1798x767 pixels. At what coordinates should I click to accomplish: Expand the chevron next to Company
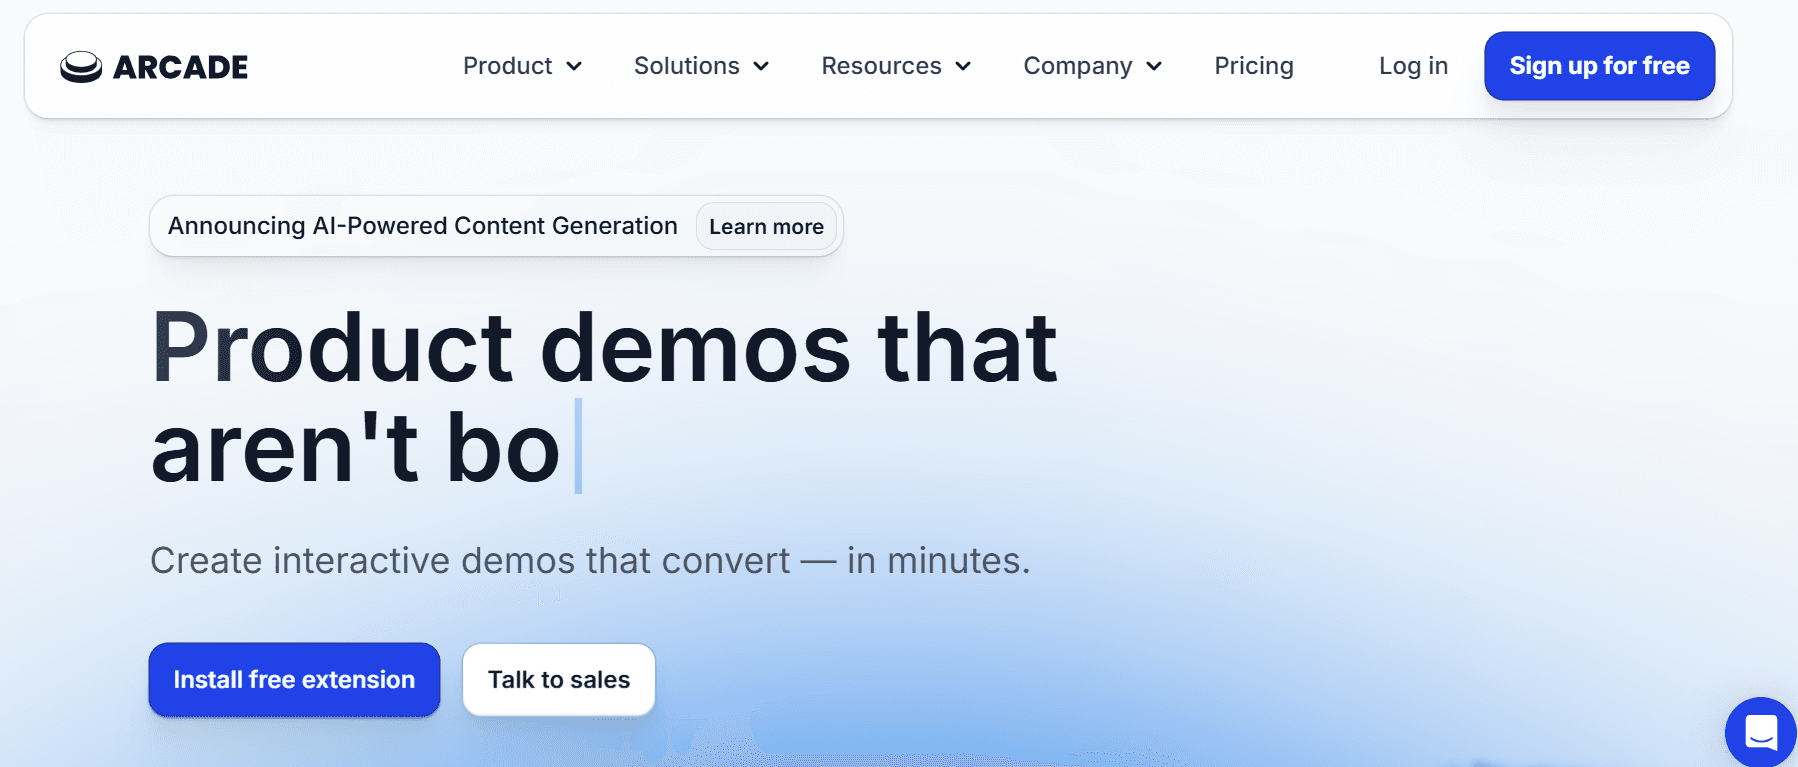1154,67
